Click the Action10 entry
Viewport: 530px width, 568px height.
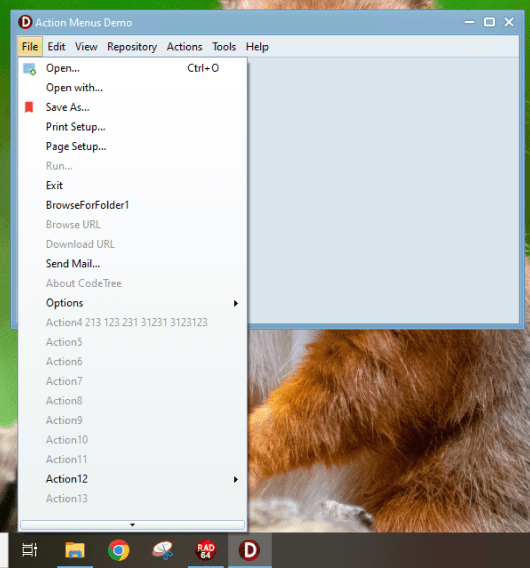[133, 440]
